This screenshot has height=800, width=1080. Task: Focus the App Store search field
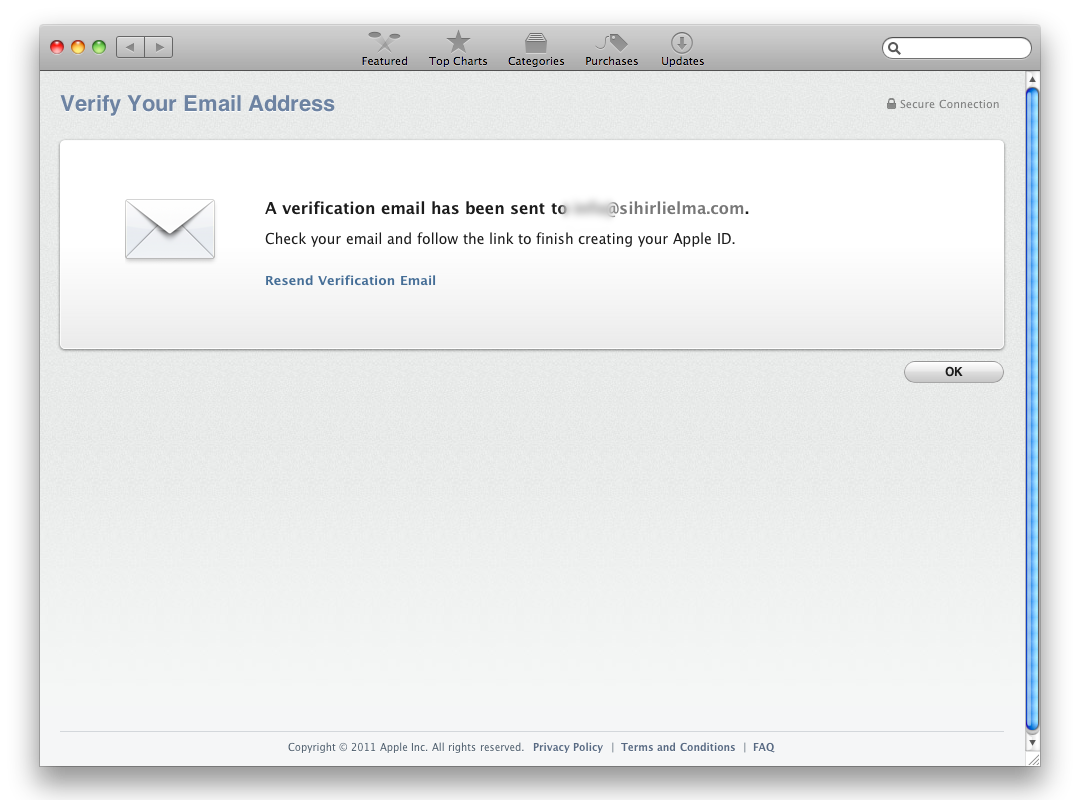[x=957, y=48]
